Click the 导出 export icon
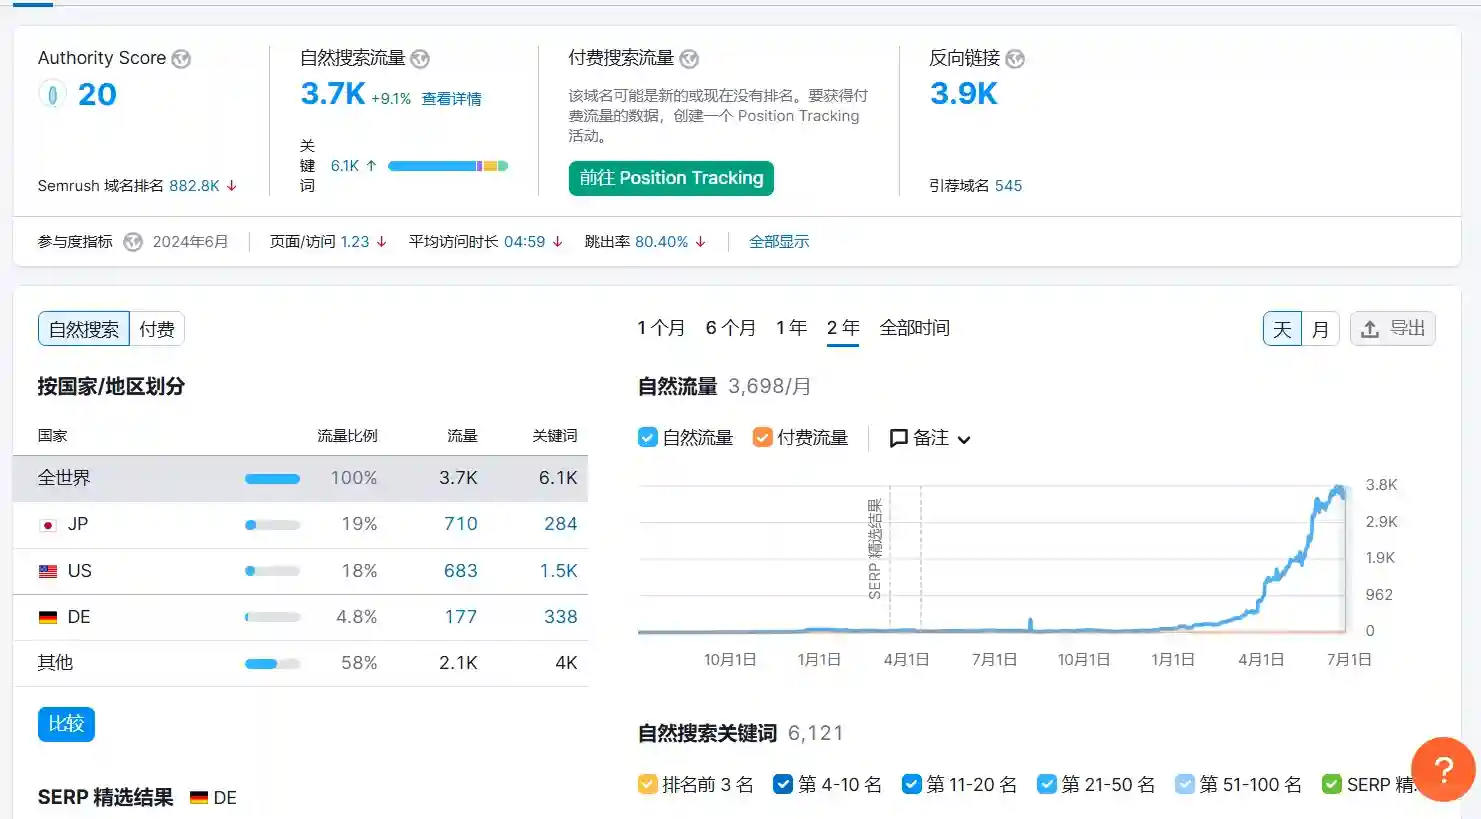The image size is (1481, 819). coord(1371,328)
